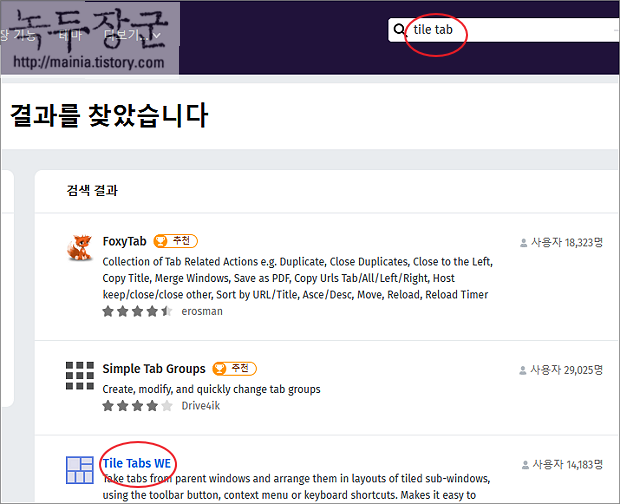Viewport: 620px width, 504px height.
Task: Open the Simple Tab Groups title
Action: 154,369
